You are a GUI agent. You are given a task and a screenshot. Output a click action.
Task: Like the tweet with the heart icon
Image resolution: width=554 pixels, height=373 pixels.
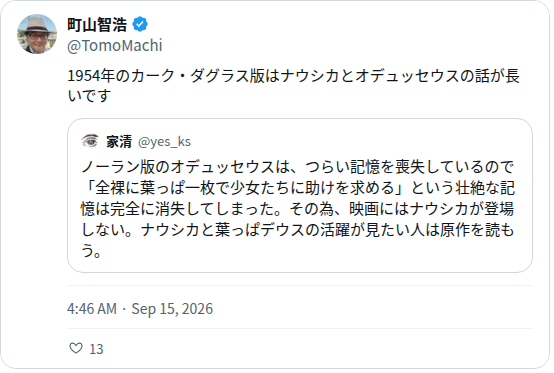(x=76, y=348)
